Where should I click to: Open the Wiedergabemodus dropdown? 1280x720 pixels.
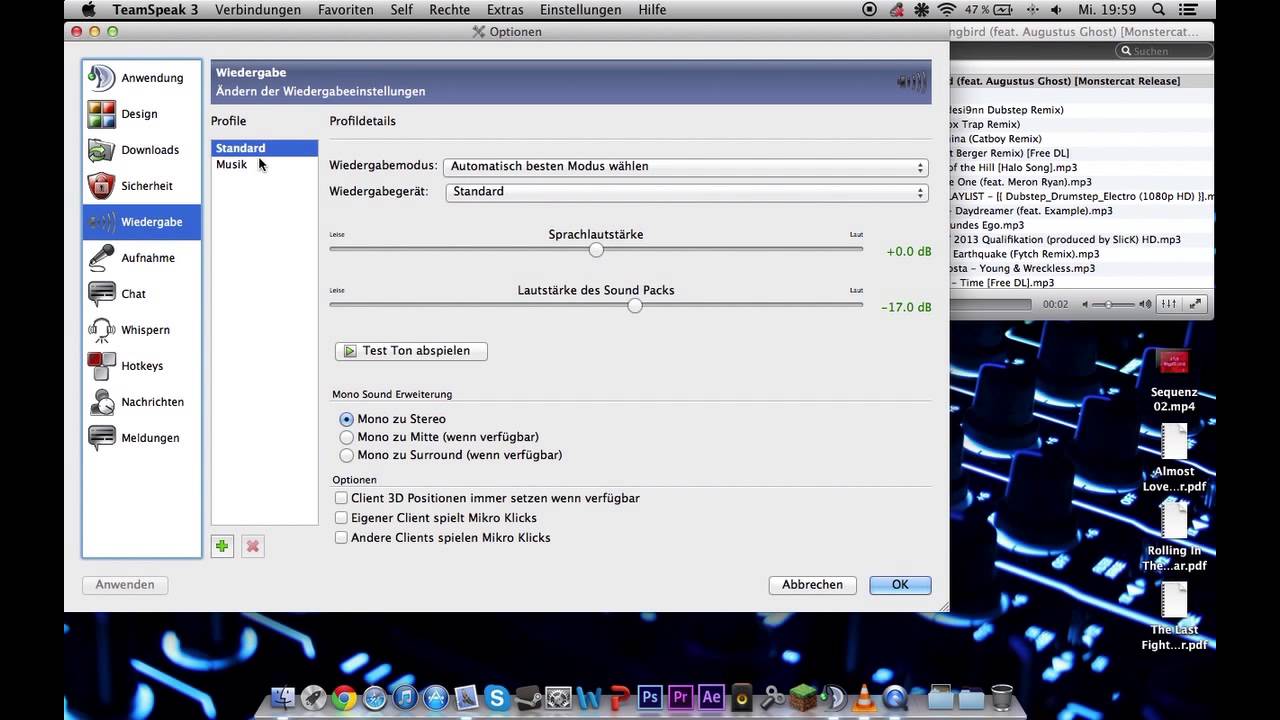[686, 167]
